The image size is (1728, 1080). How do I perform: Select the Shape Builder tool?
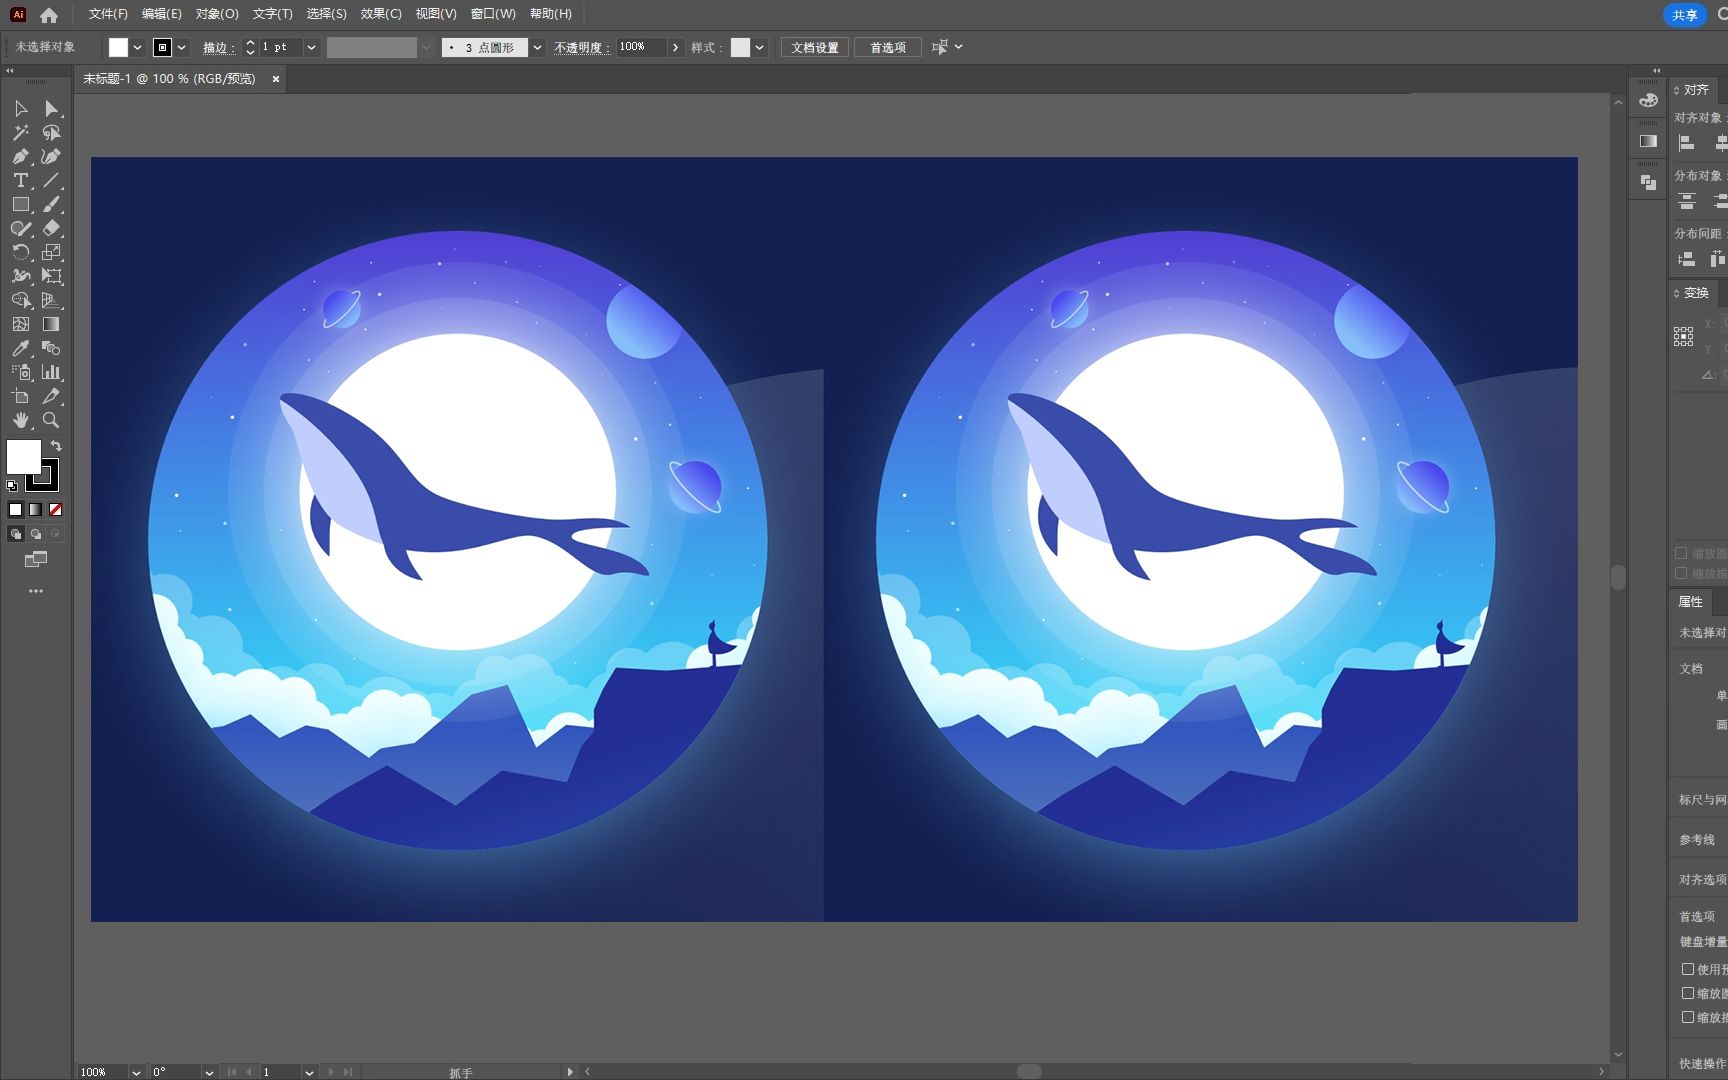pos(21,300)
